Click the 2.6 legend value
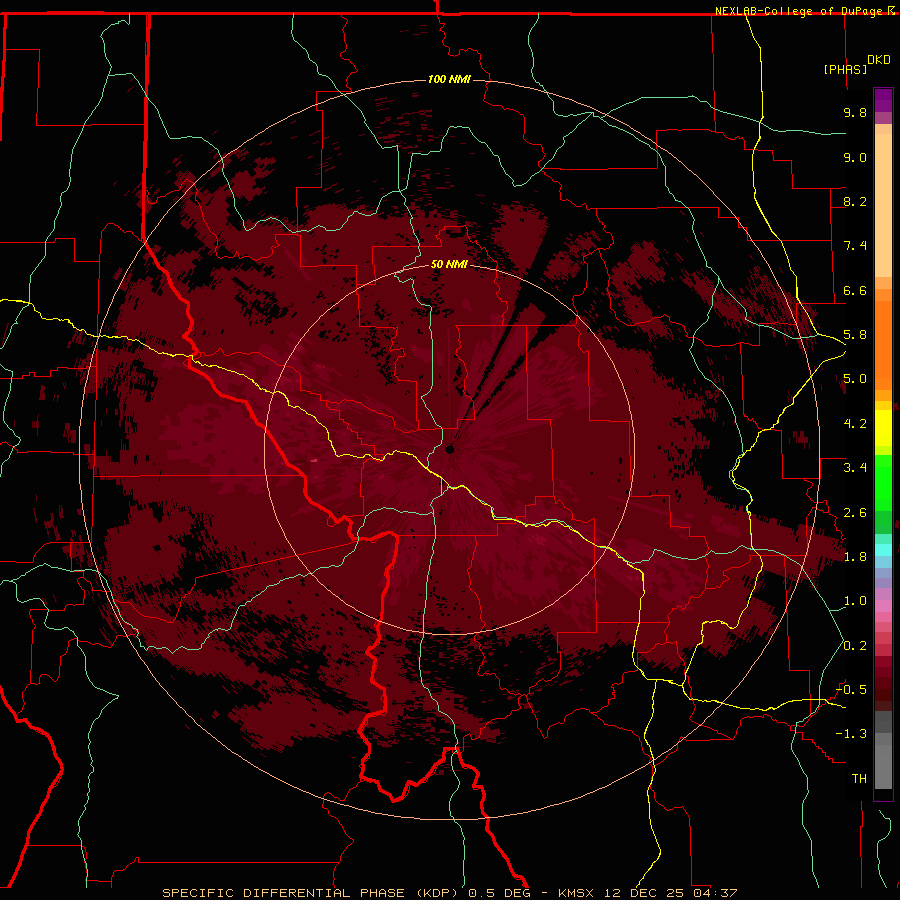Screen dimensions: 900x900 pos(855,513)
